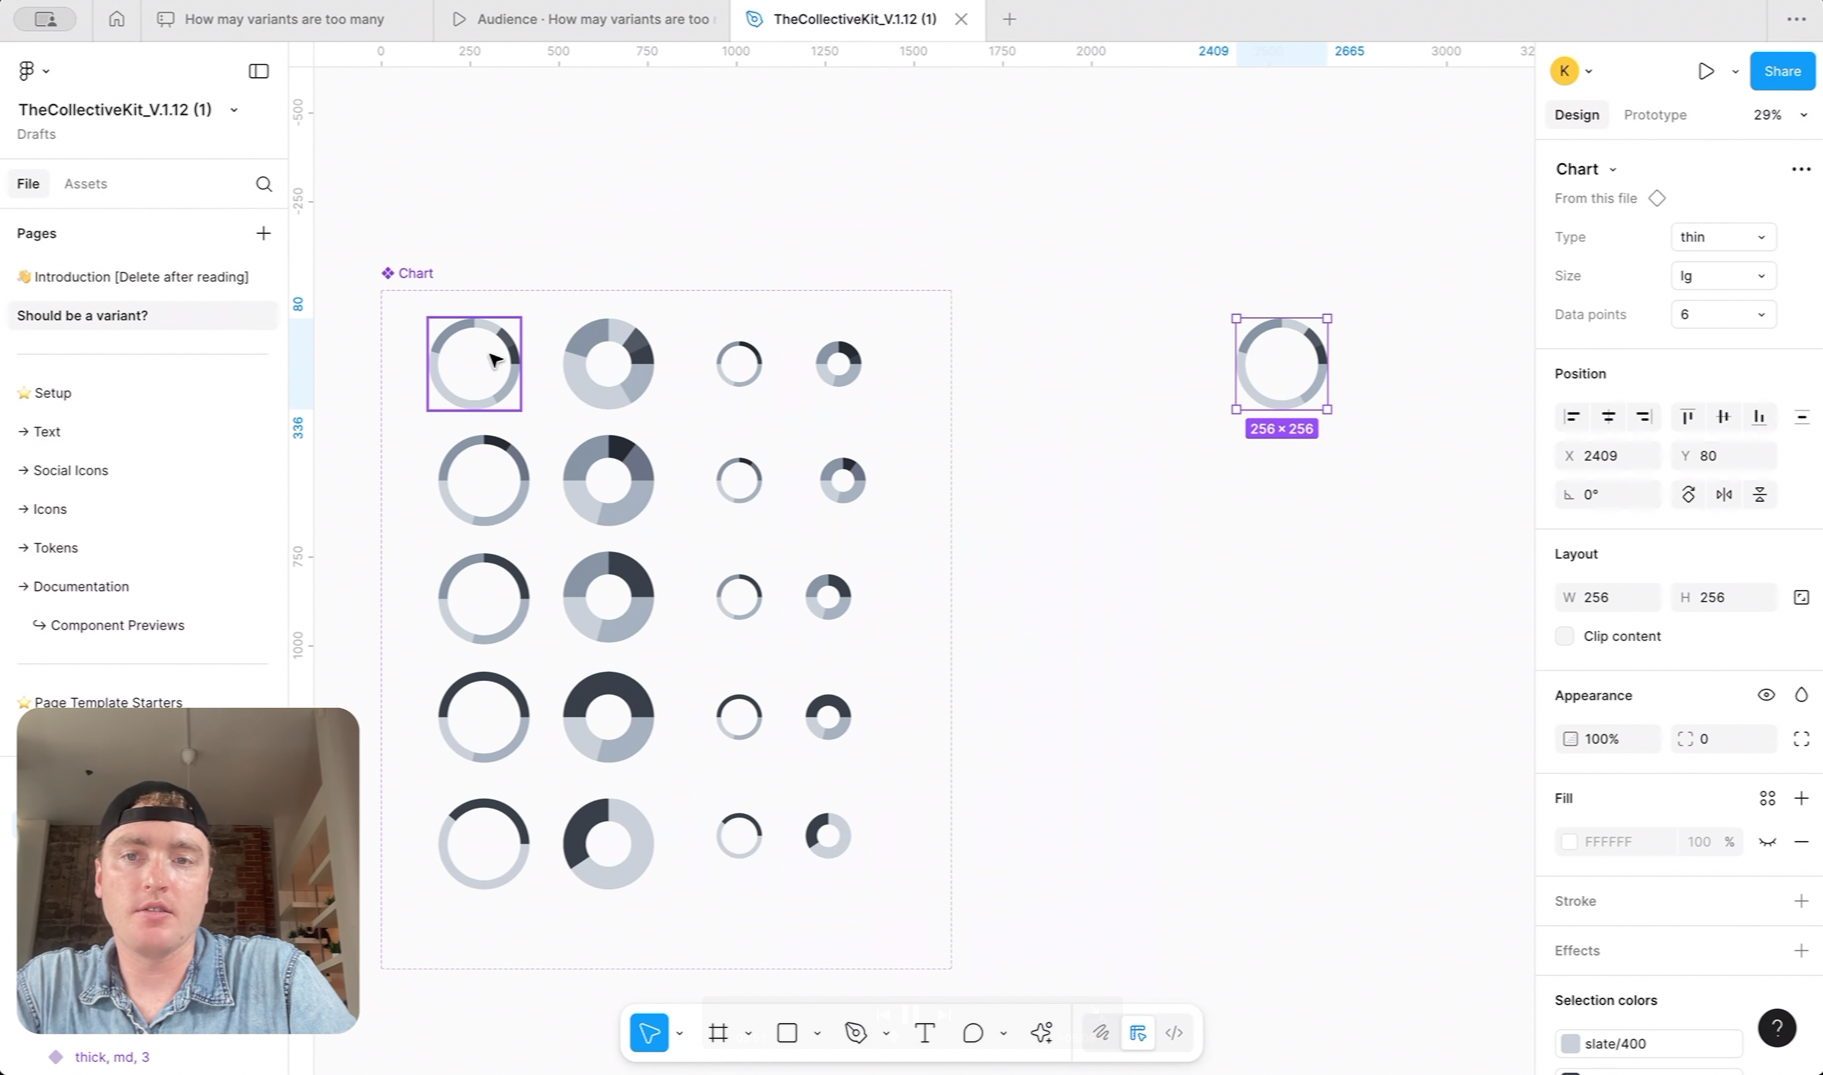Switch to Dev Mode code icon
1823x1075 pixels.
1174,1033
